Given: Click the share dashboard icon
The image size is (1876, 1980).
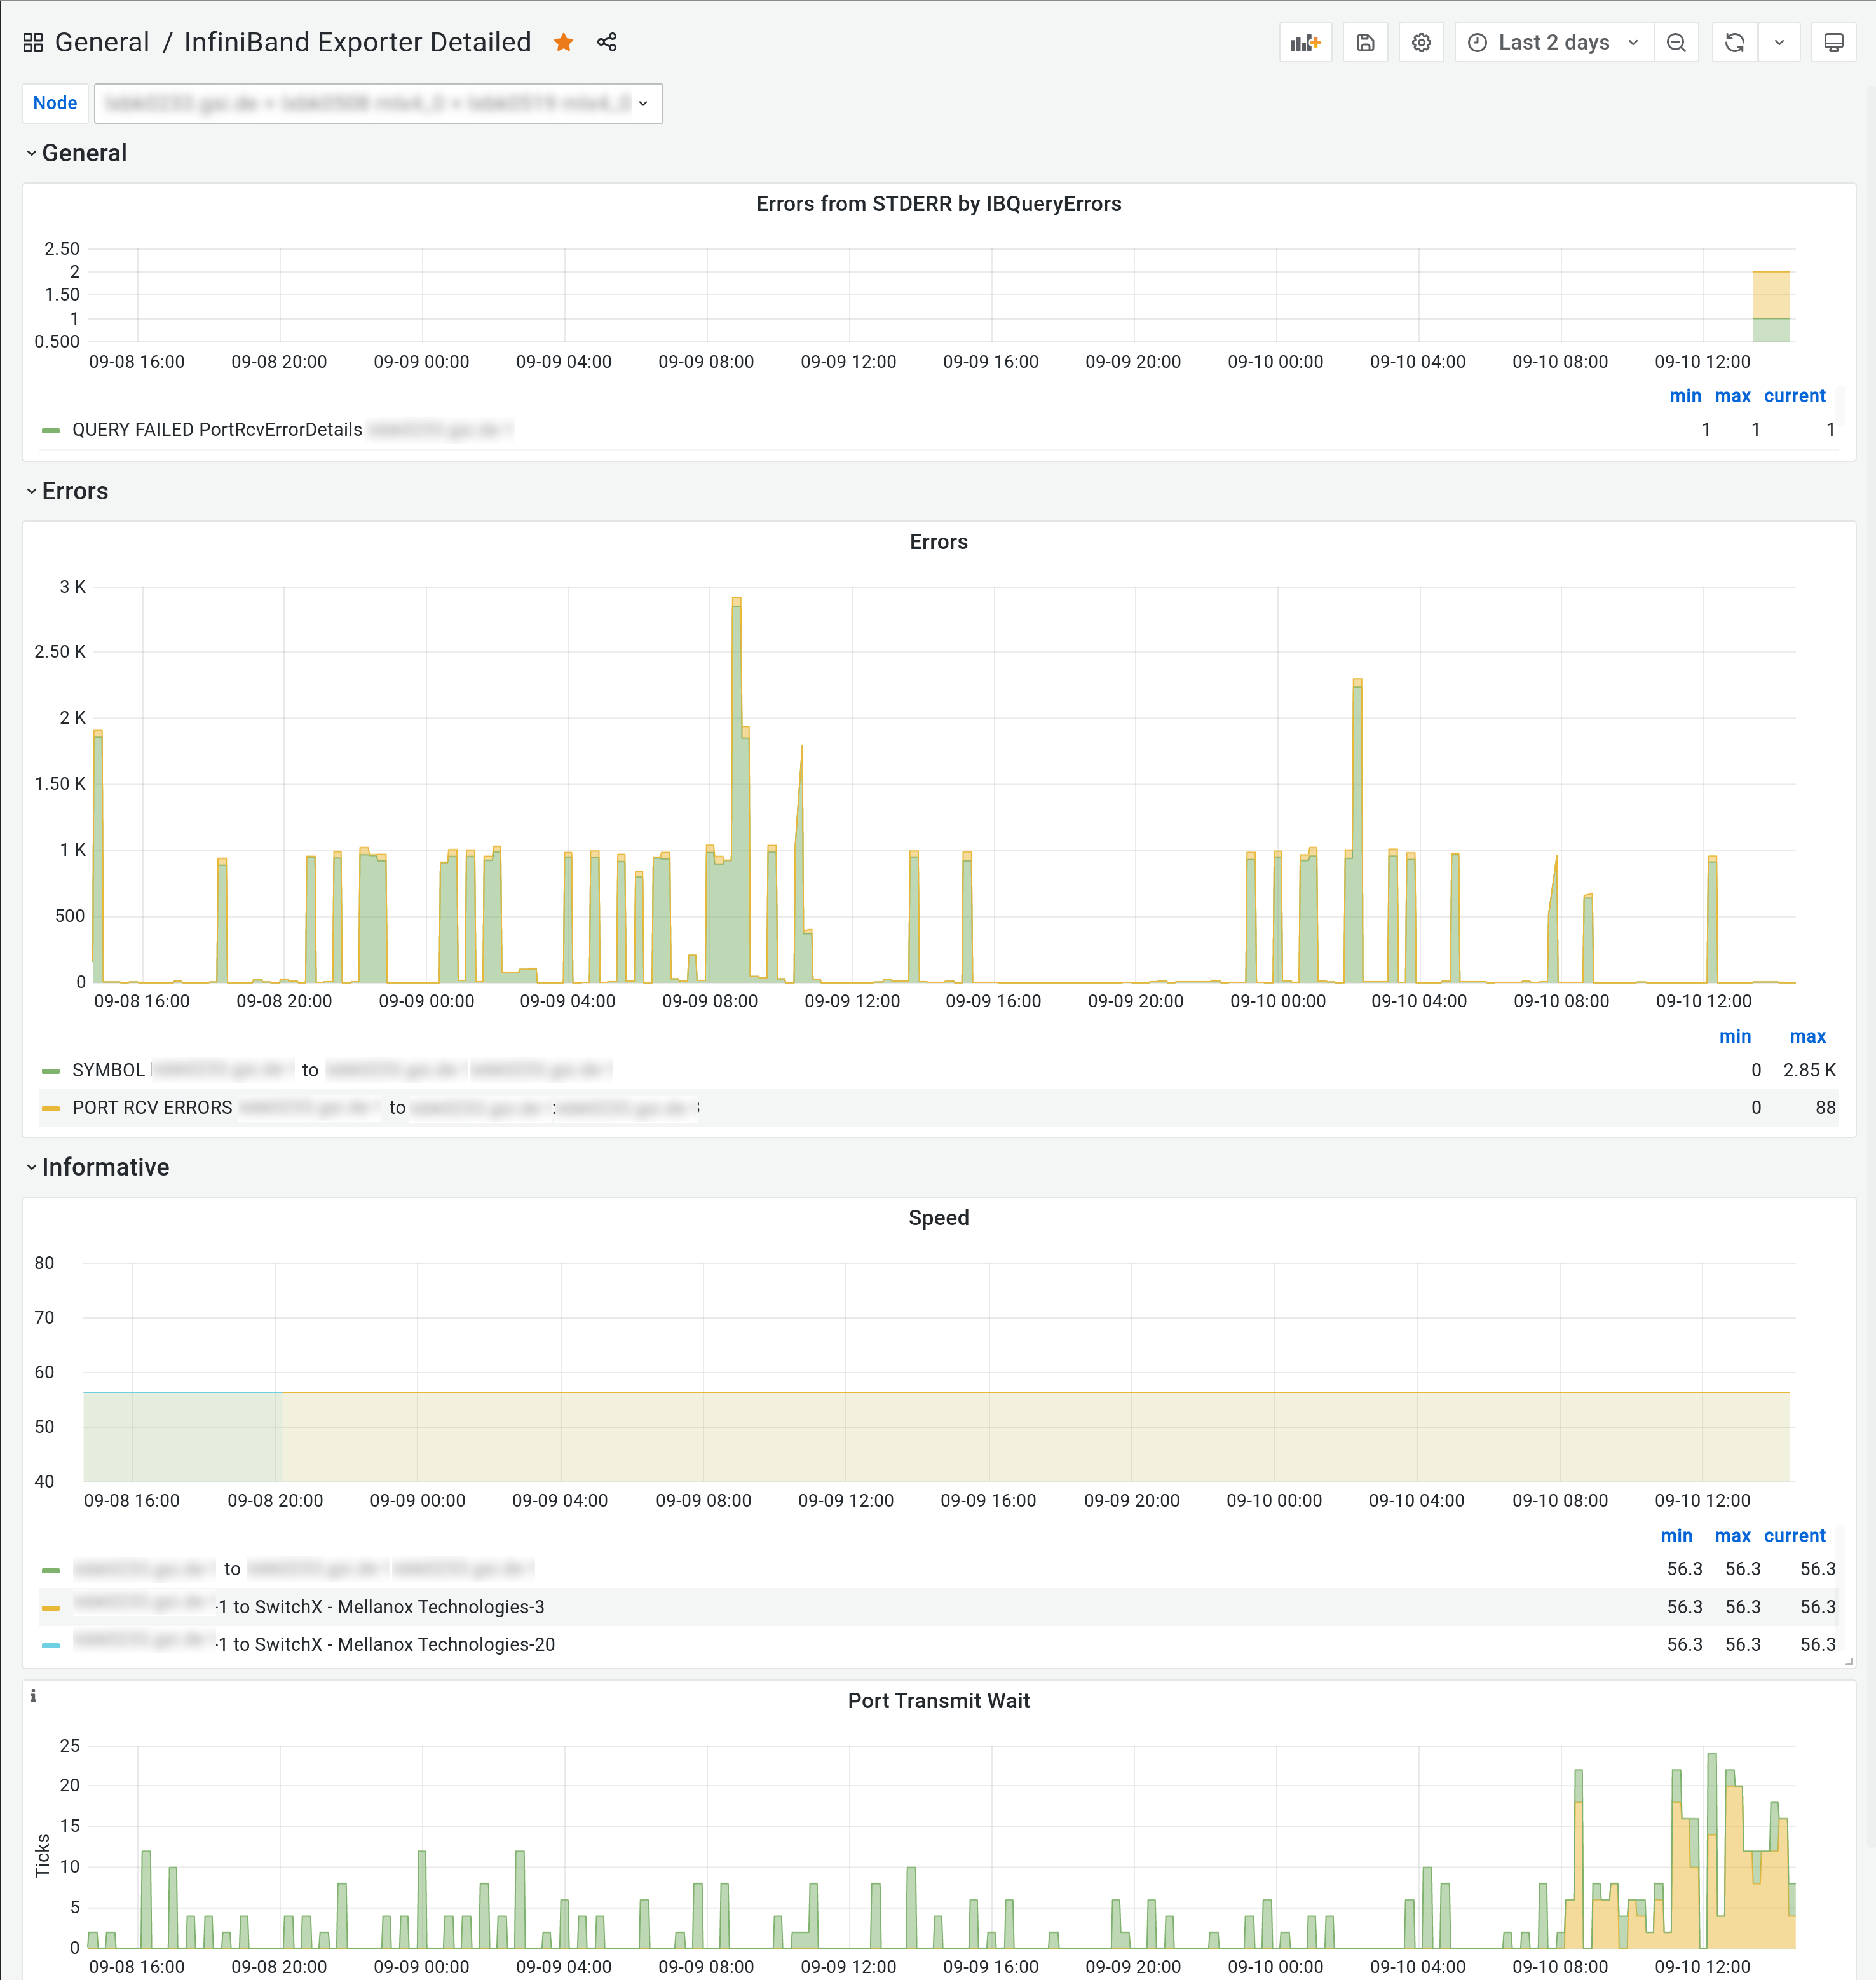Looking at the screenshot, I should 607,42.
